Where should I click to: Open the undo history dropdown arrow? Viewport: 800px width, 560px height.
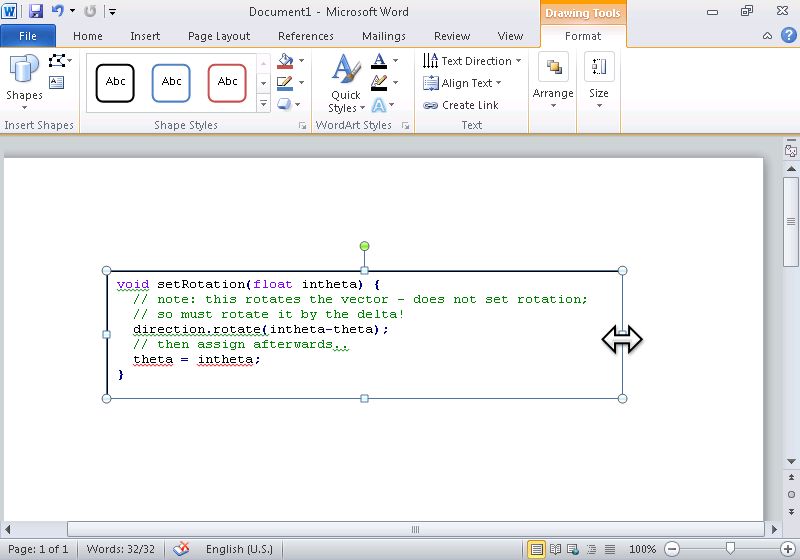72,11
